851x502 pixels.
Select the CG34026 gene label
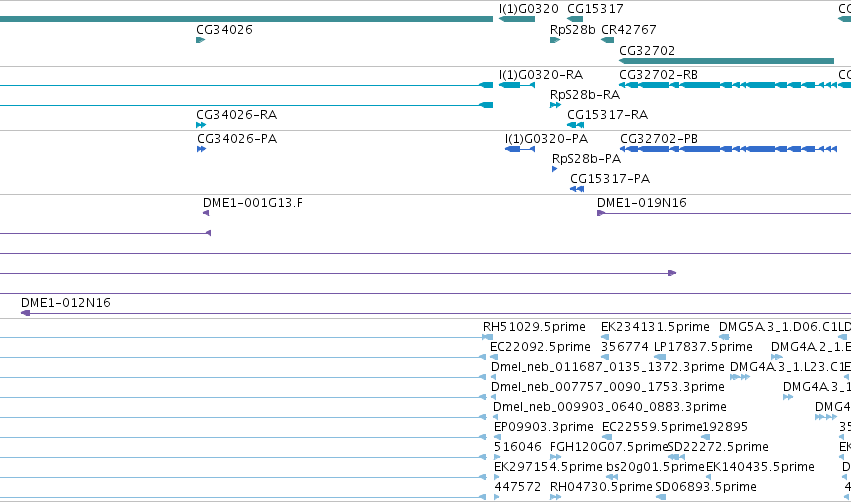[224, 30]
